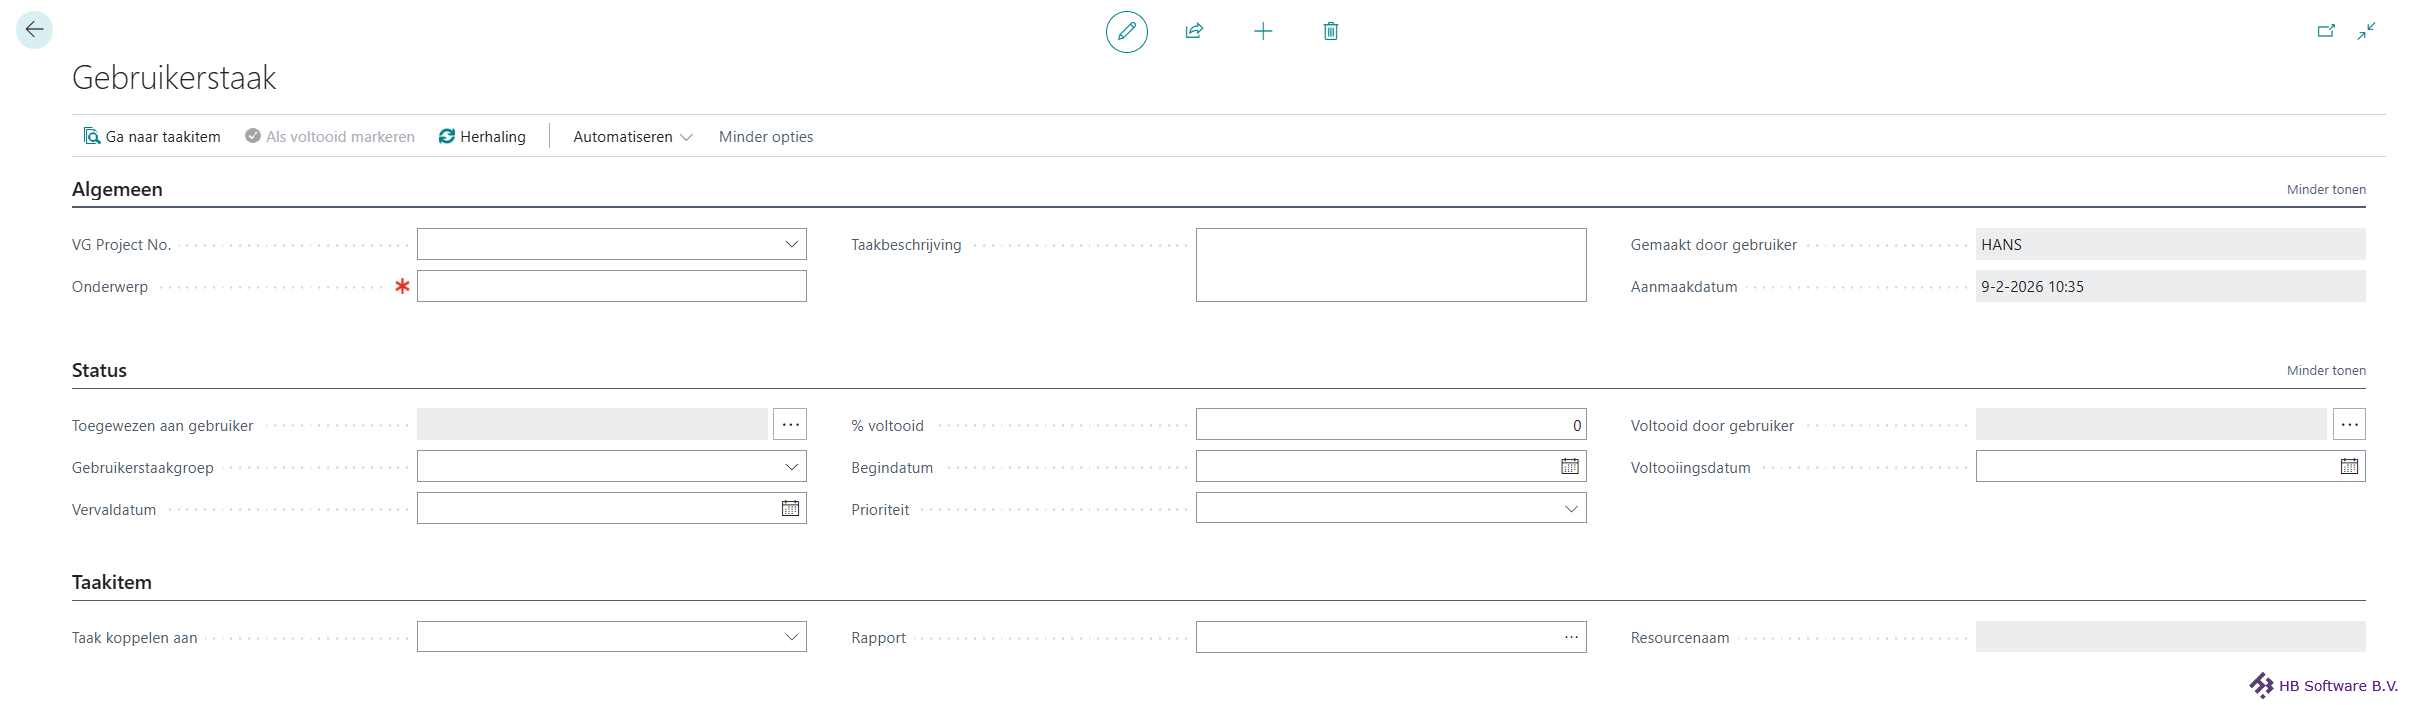This screenshot has width=2409, height=705.
Task: Select Herhaling in the action bar
Action: pos(482,137)
